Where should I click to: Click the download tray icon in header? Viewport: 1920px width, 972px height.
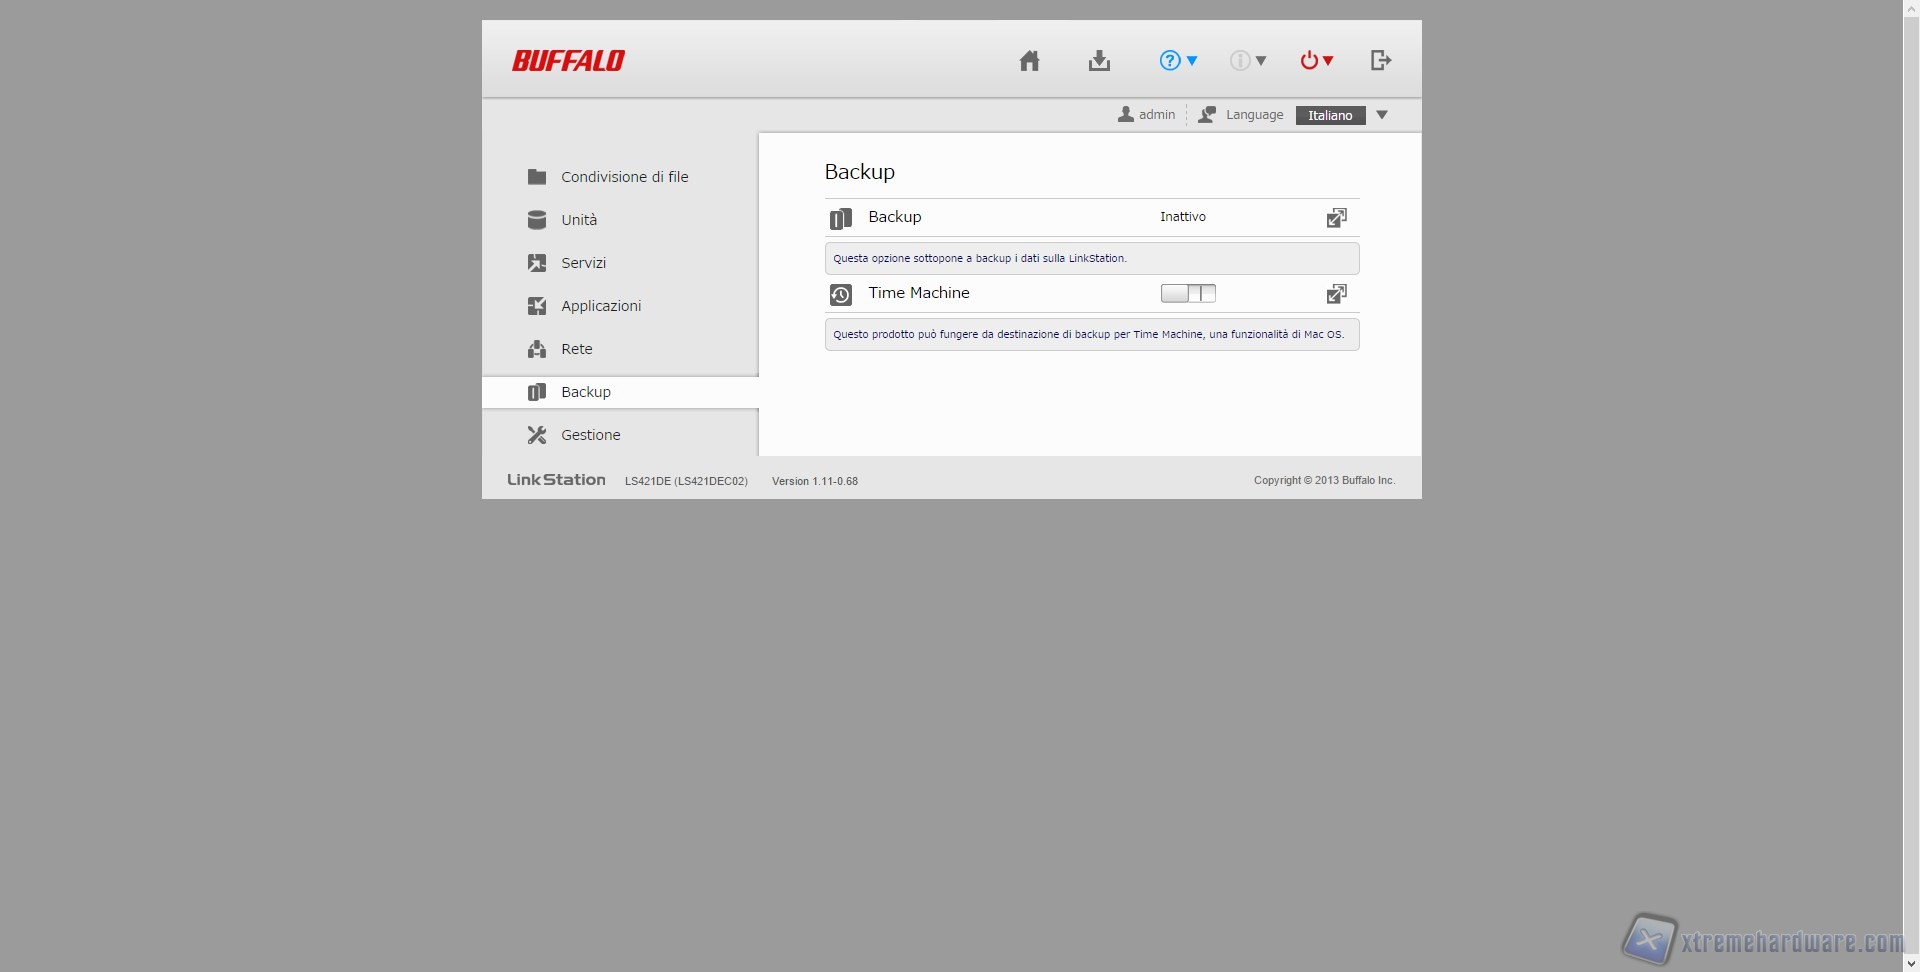pos(1099,61)
